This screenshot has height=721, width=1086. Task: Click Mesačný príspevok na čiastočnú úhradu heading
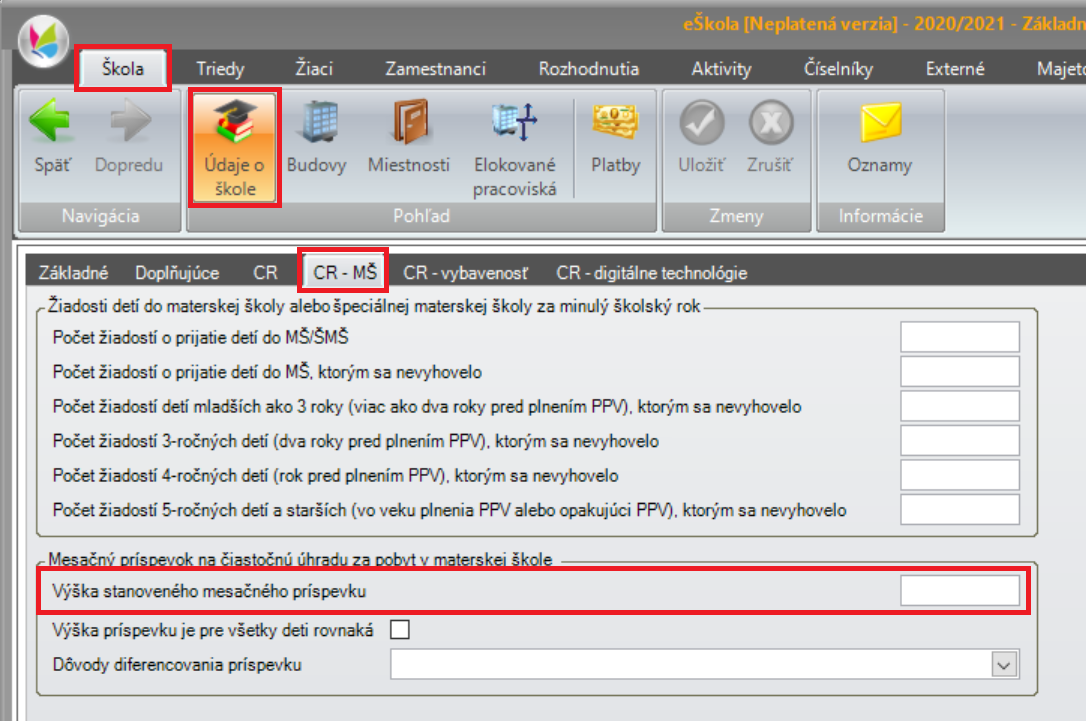click(x=300, y=559)
